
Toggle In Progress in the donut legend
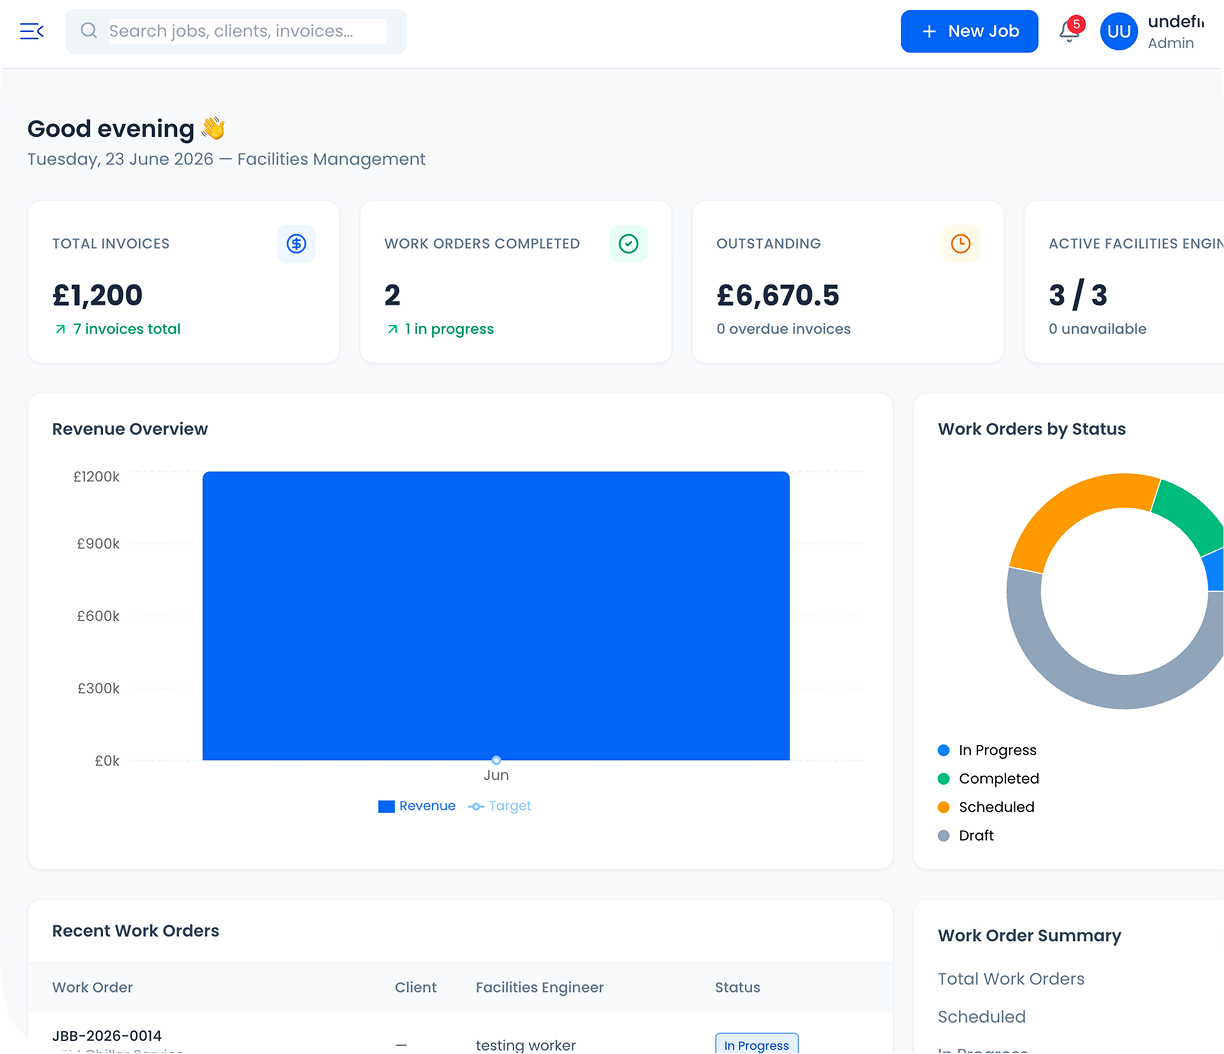click(x=987, y=750)
